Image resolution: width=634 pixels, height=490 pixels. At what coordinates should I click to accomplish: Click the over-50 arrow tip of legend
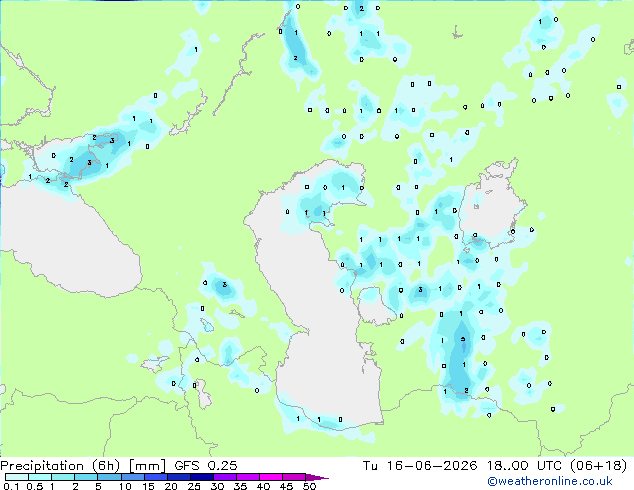tap(317, 478)
